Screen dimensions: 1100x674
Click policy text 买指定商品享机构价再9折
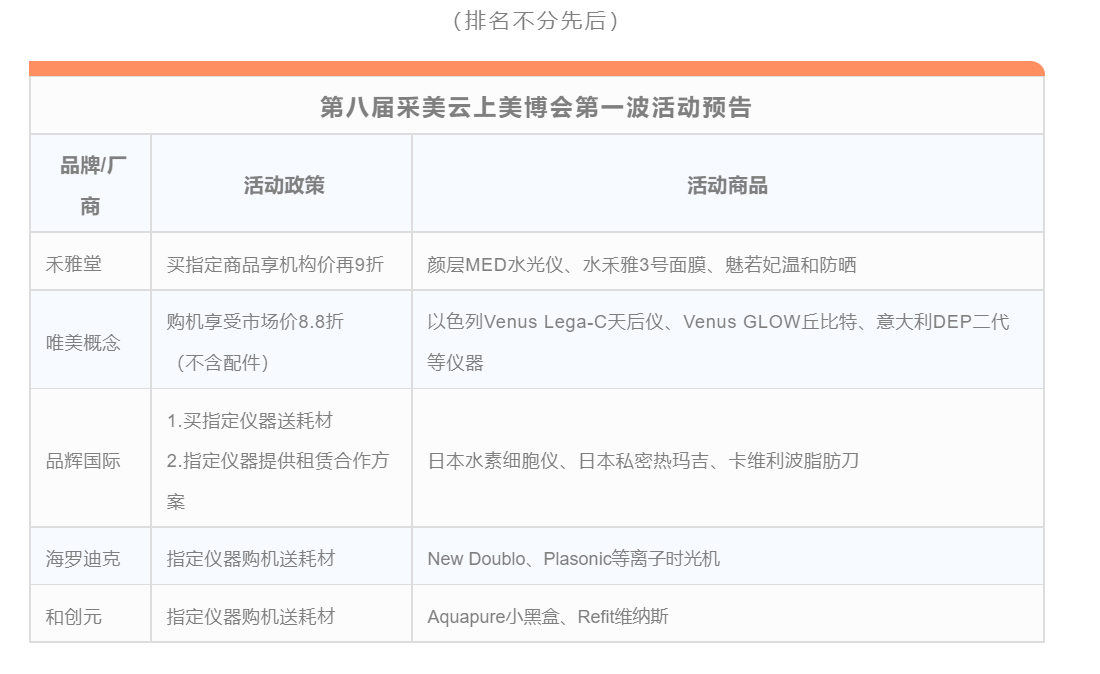(x=275, y=264)
